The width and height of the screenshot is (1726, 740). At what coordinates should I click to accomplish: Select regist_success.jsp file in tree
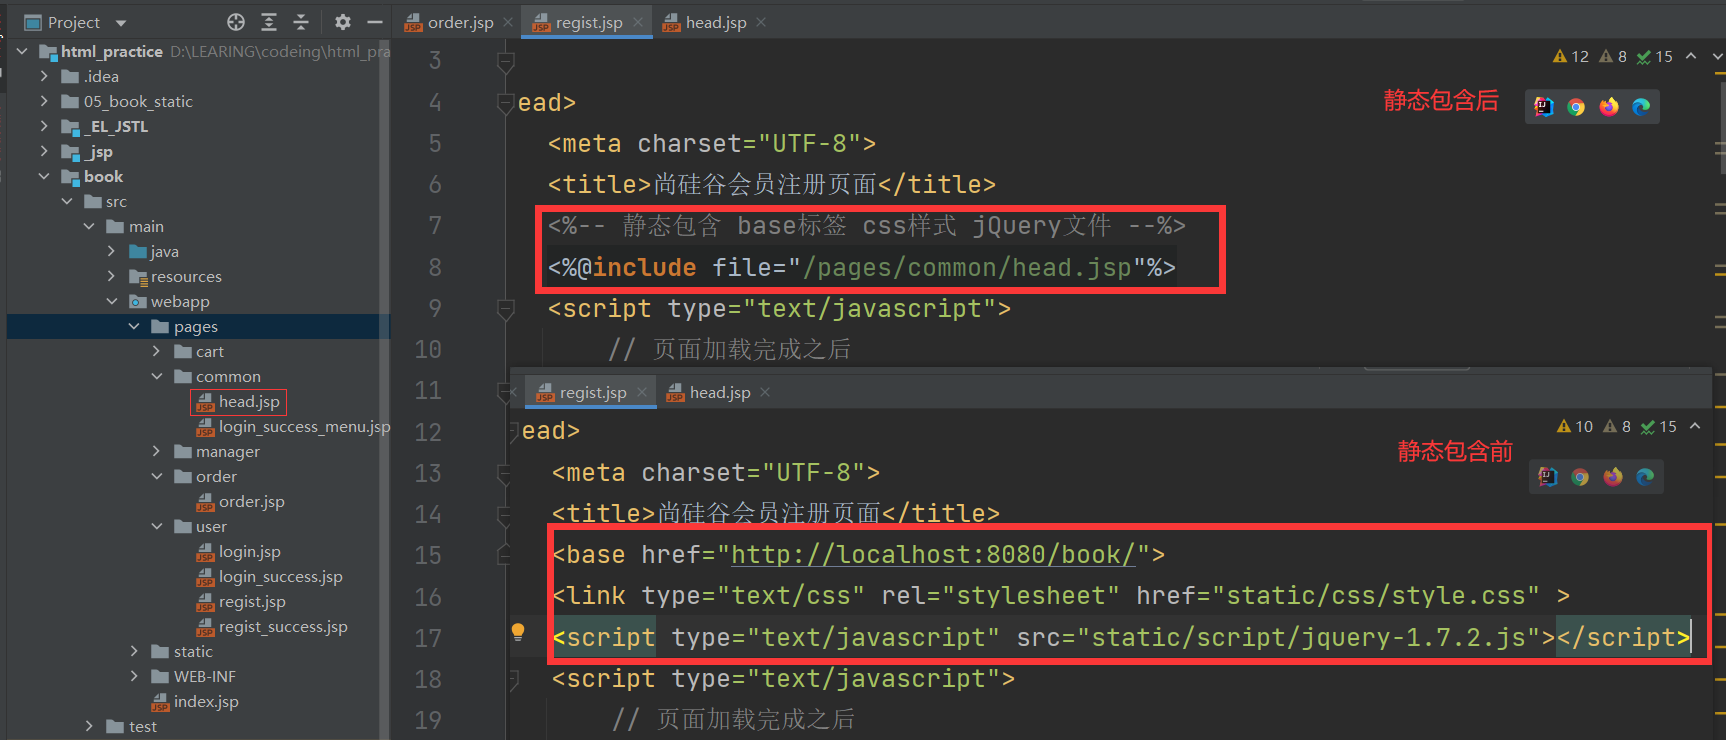coord(272,627)
